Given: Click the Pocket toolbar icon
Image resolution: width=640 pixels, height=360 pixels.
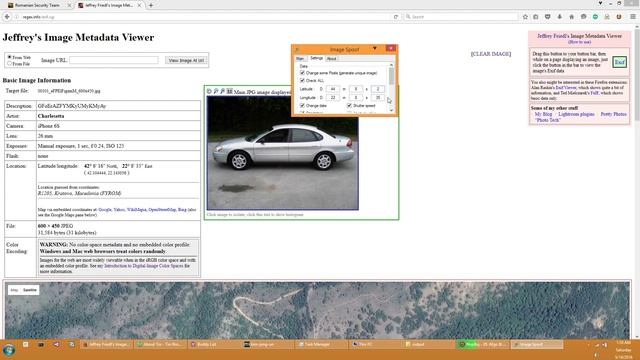Looking at the screenshot, I should [x=547, y=17].
